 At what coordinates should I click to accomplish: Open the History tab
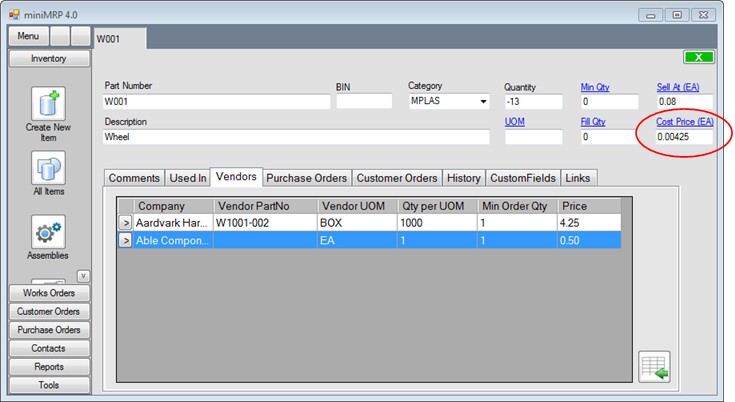click(463, 178)
